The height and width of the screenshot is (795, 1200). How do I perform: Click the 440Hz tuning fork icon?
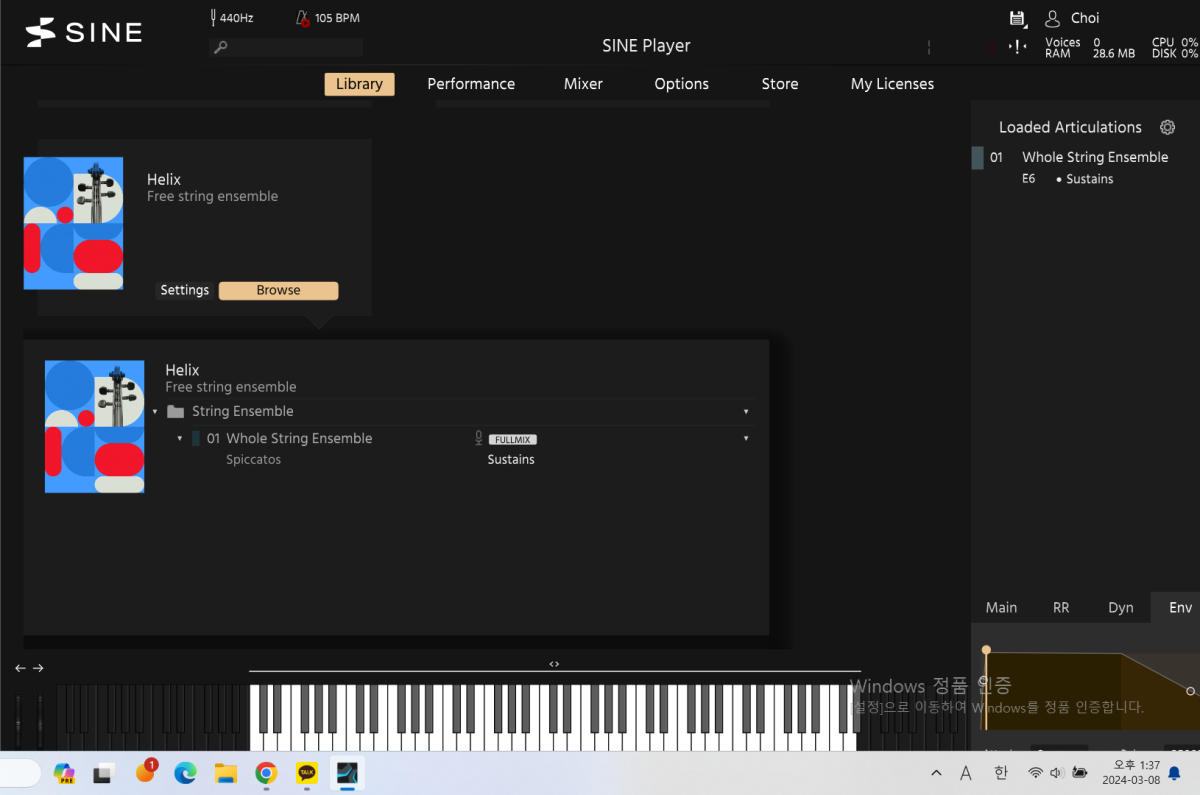pyautogui.click(x=213, y=18)
